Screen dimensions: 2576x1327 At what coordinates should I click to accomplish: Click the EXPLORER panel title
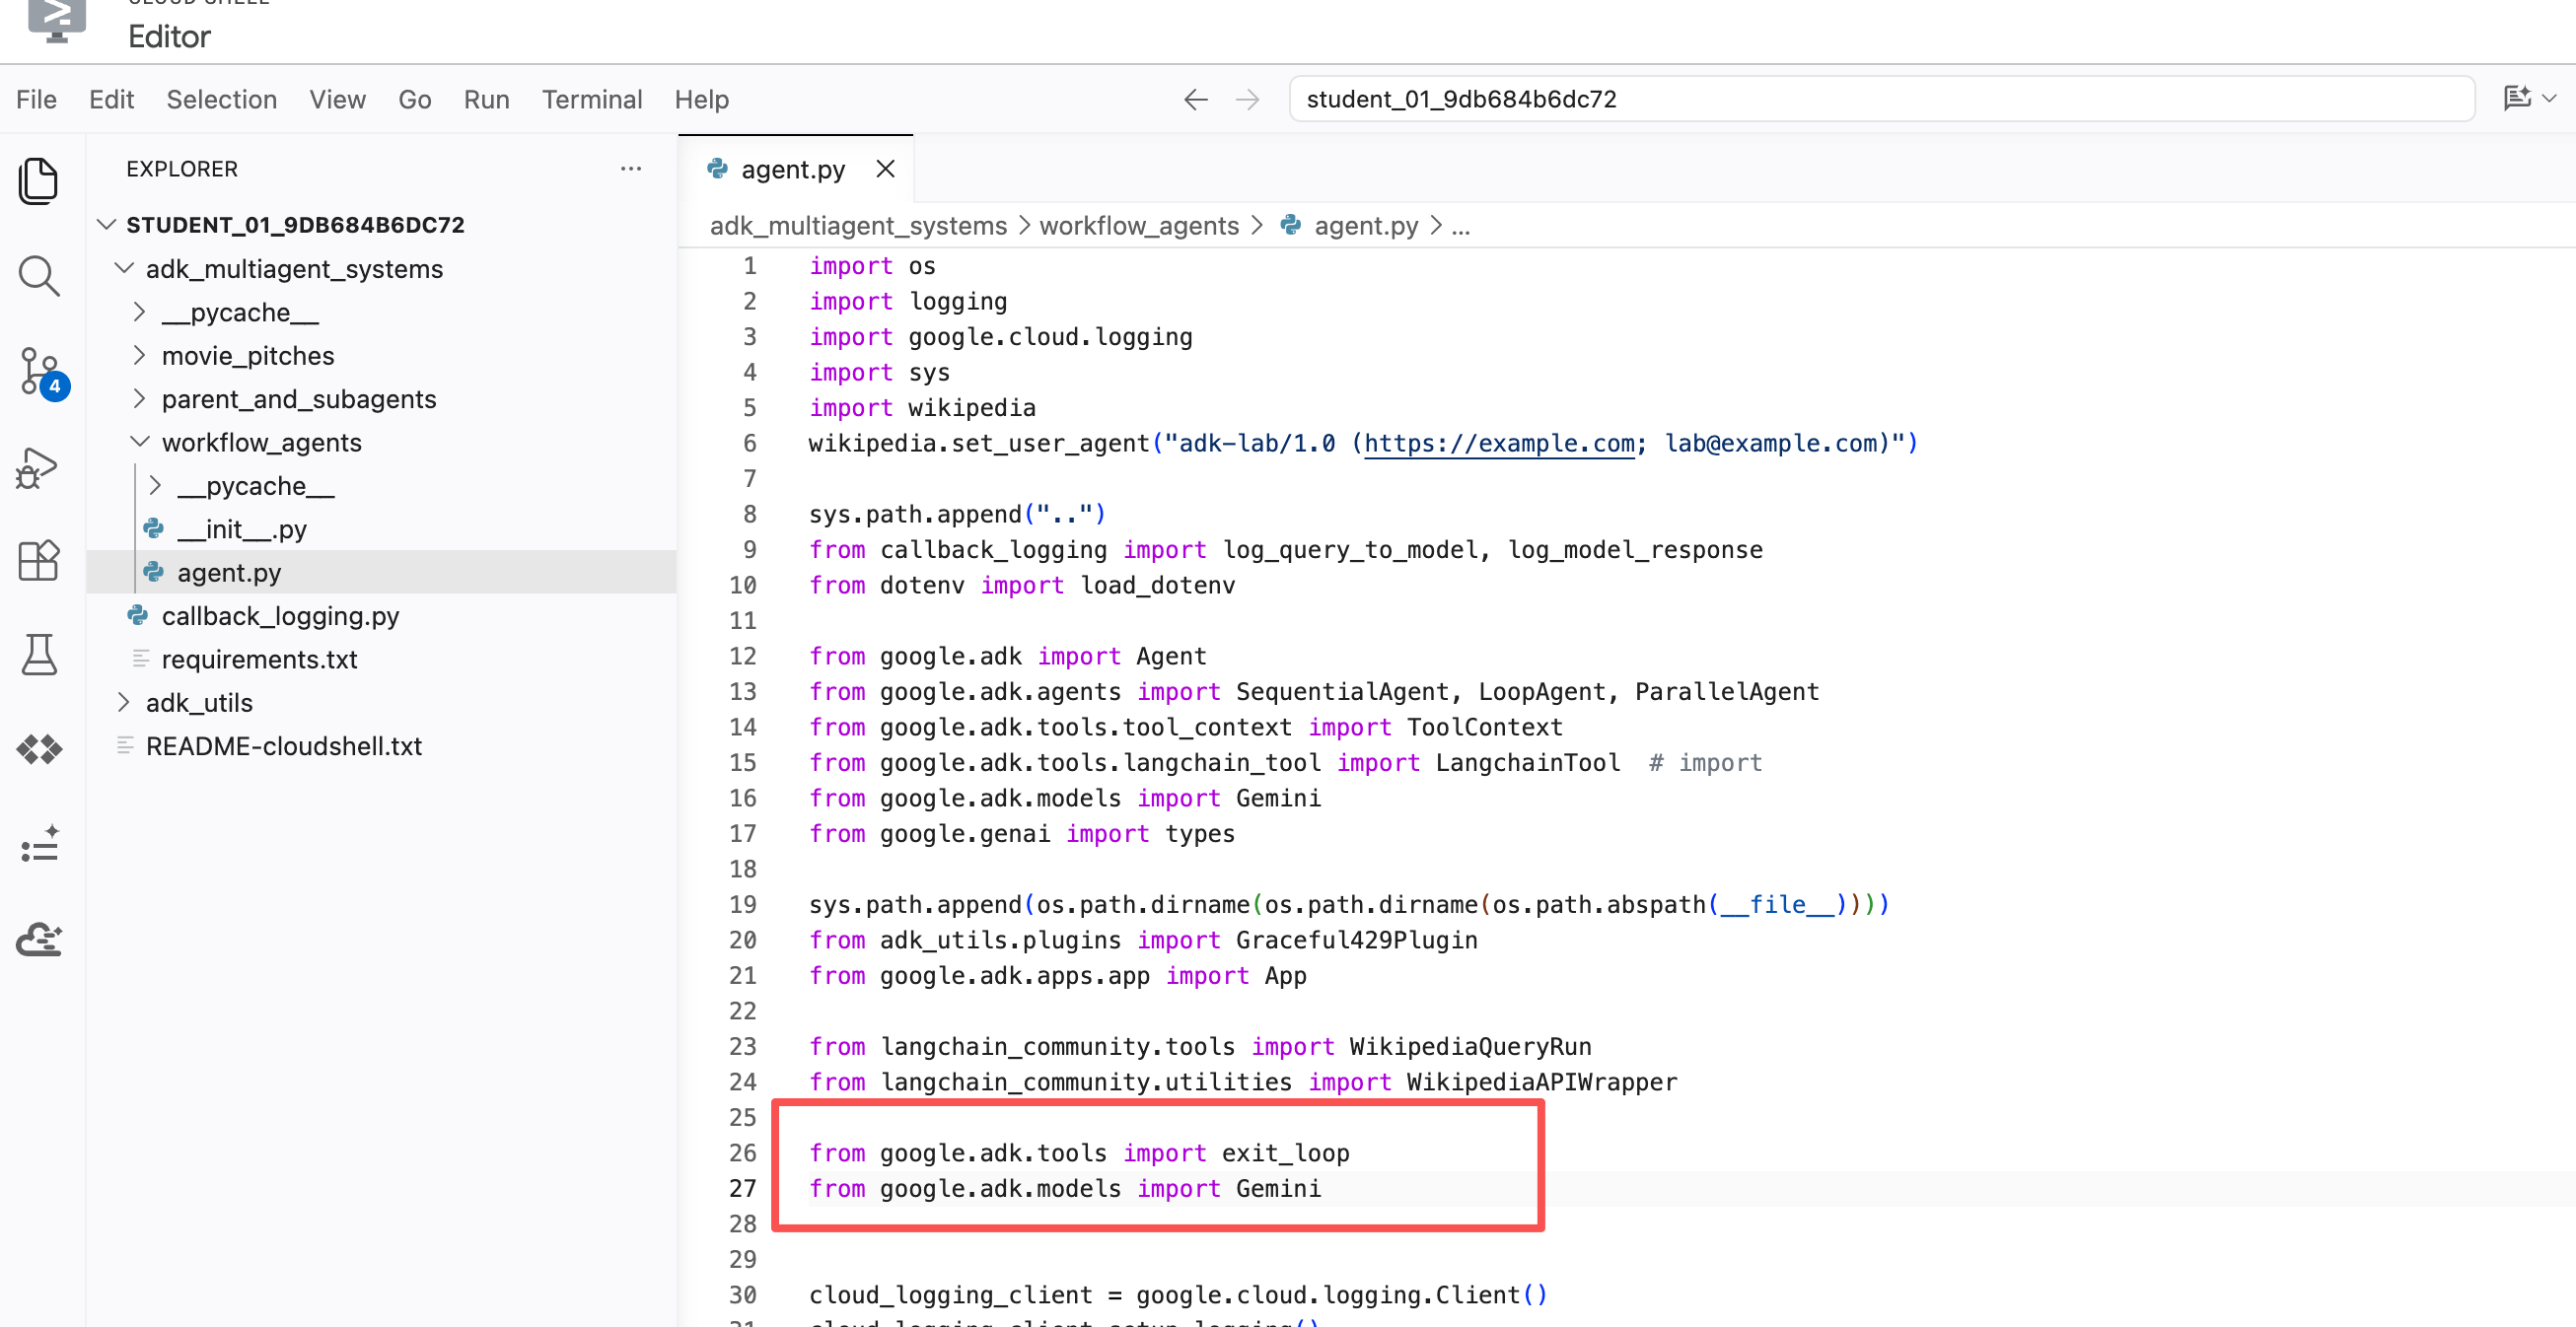[x=182, y=169]
